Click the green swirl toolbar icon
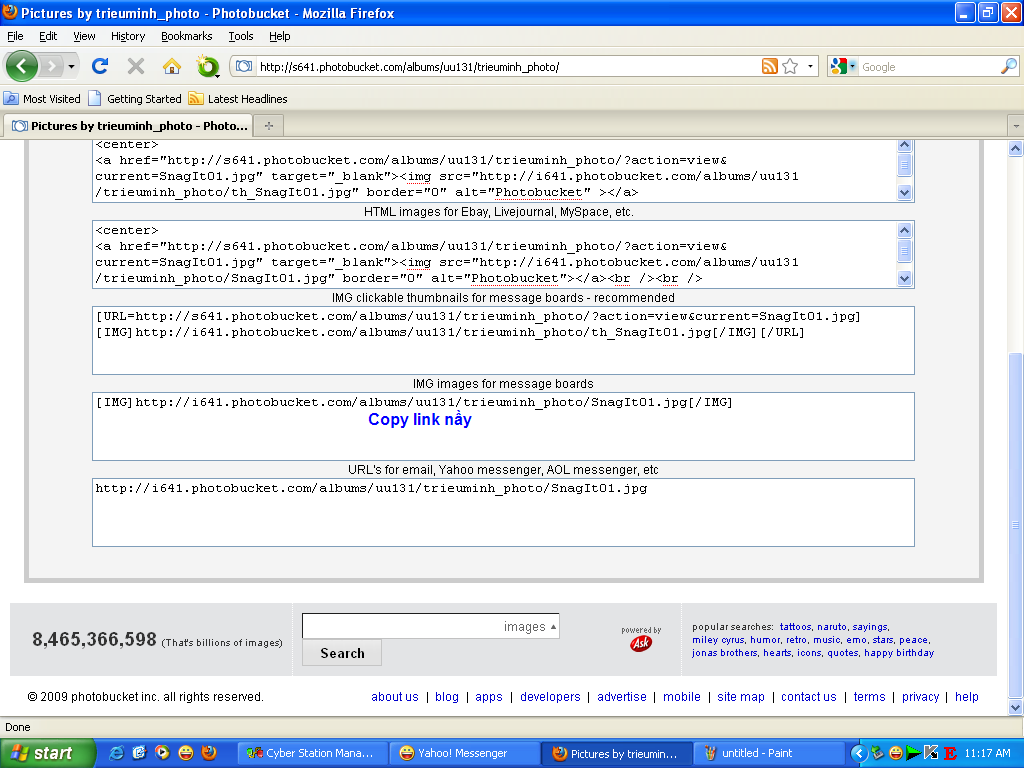This screenshot has width=1024, height=768. 208,66
